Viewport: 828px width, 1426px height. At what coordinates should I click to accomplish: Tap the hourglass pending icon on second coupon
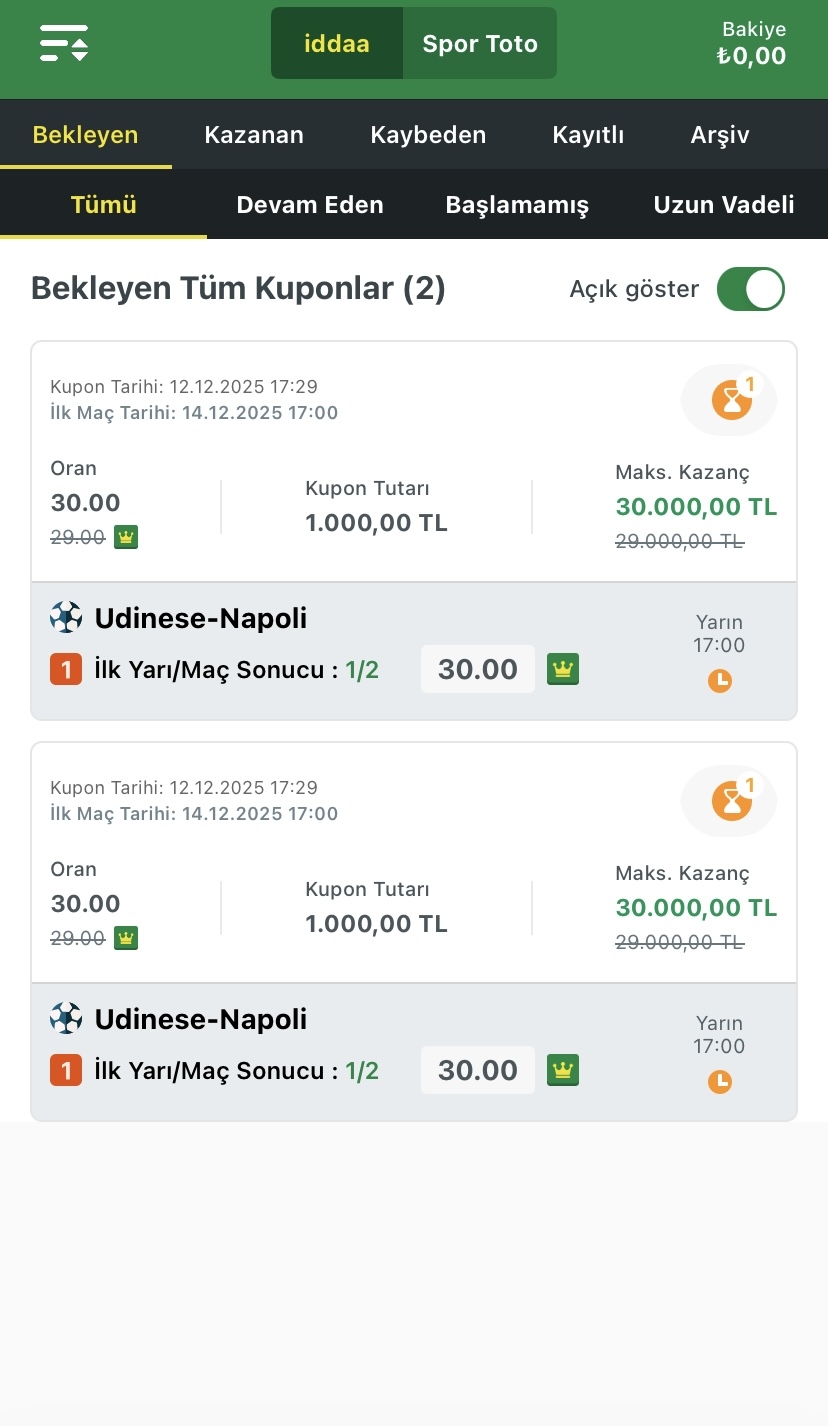coord(730,800)
